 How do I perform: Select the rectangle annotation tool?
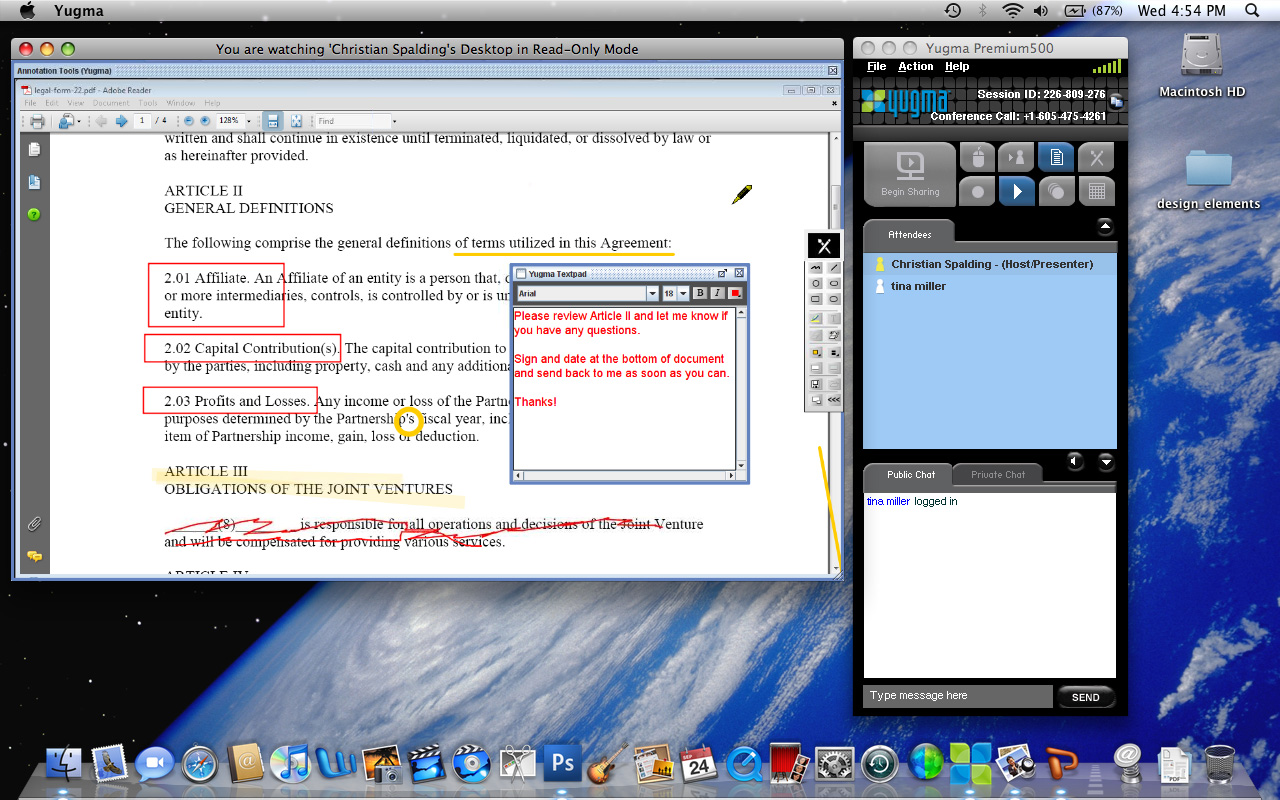point(816,299)
